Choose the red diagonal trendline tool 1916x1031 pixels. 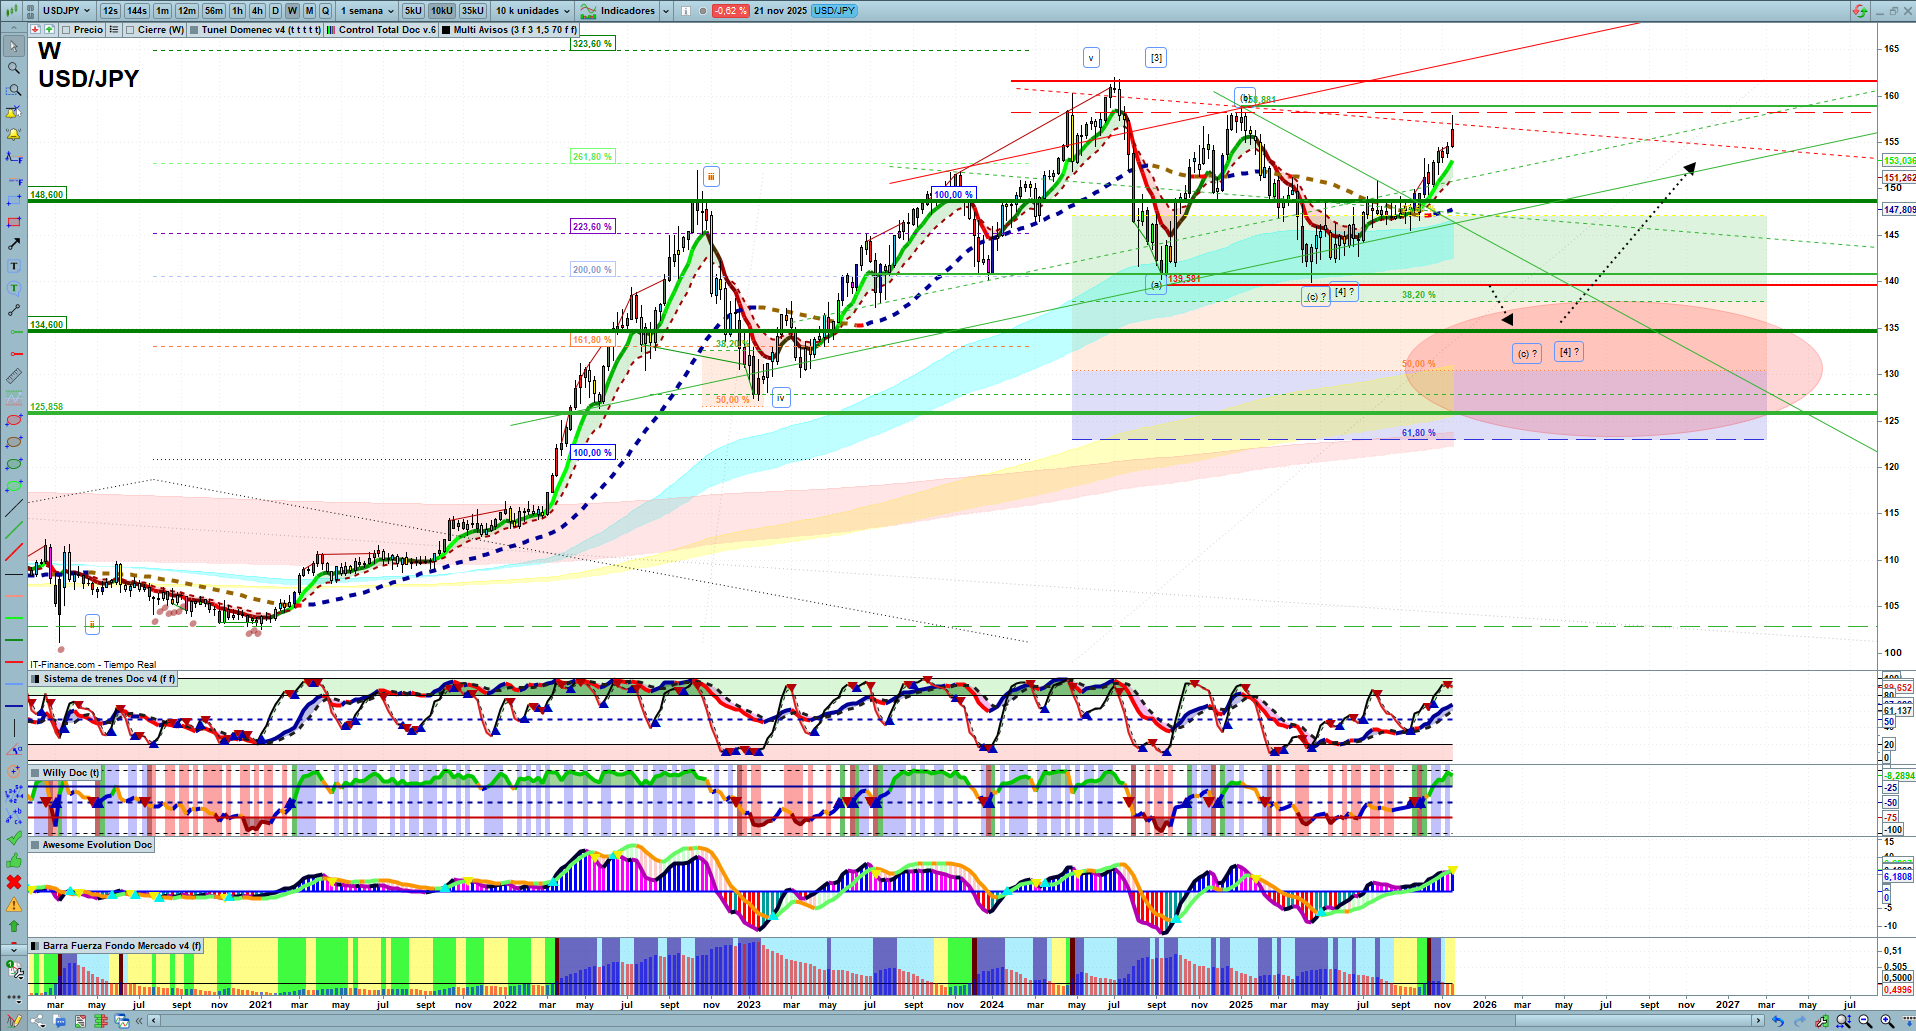pos(14,552)
